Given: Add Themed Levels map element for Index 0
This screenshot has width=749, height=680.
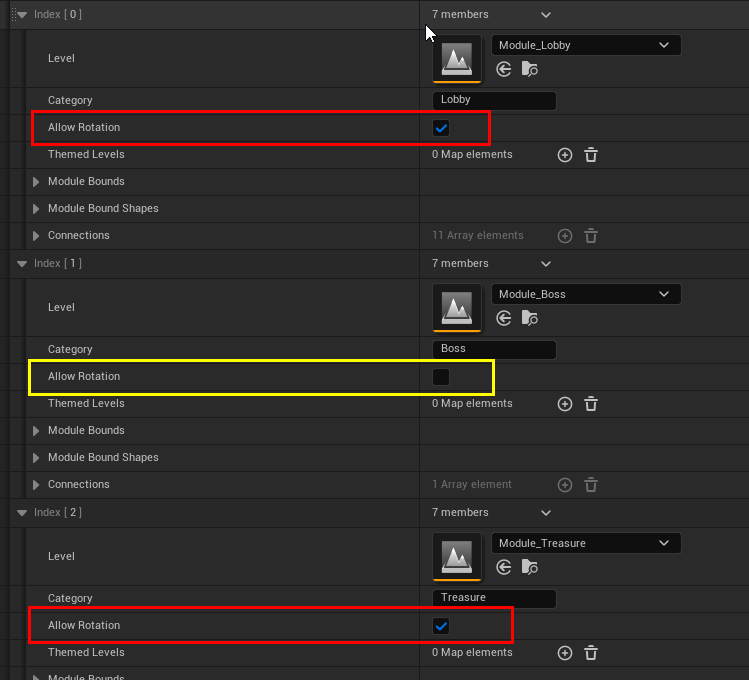Looking at the screenshot, I should coord(565,155).
